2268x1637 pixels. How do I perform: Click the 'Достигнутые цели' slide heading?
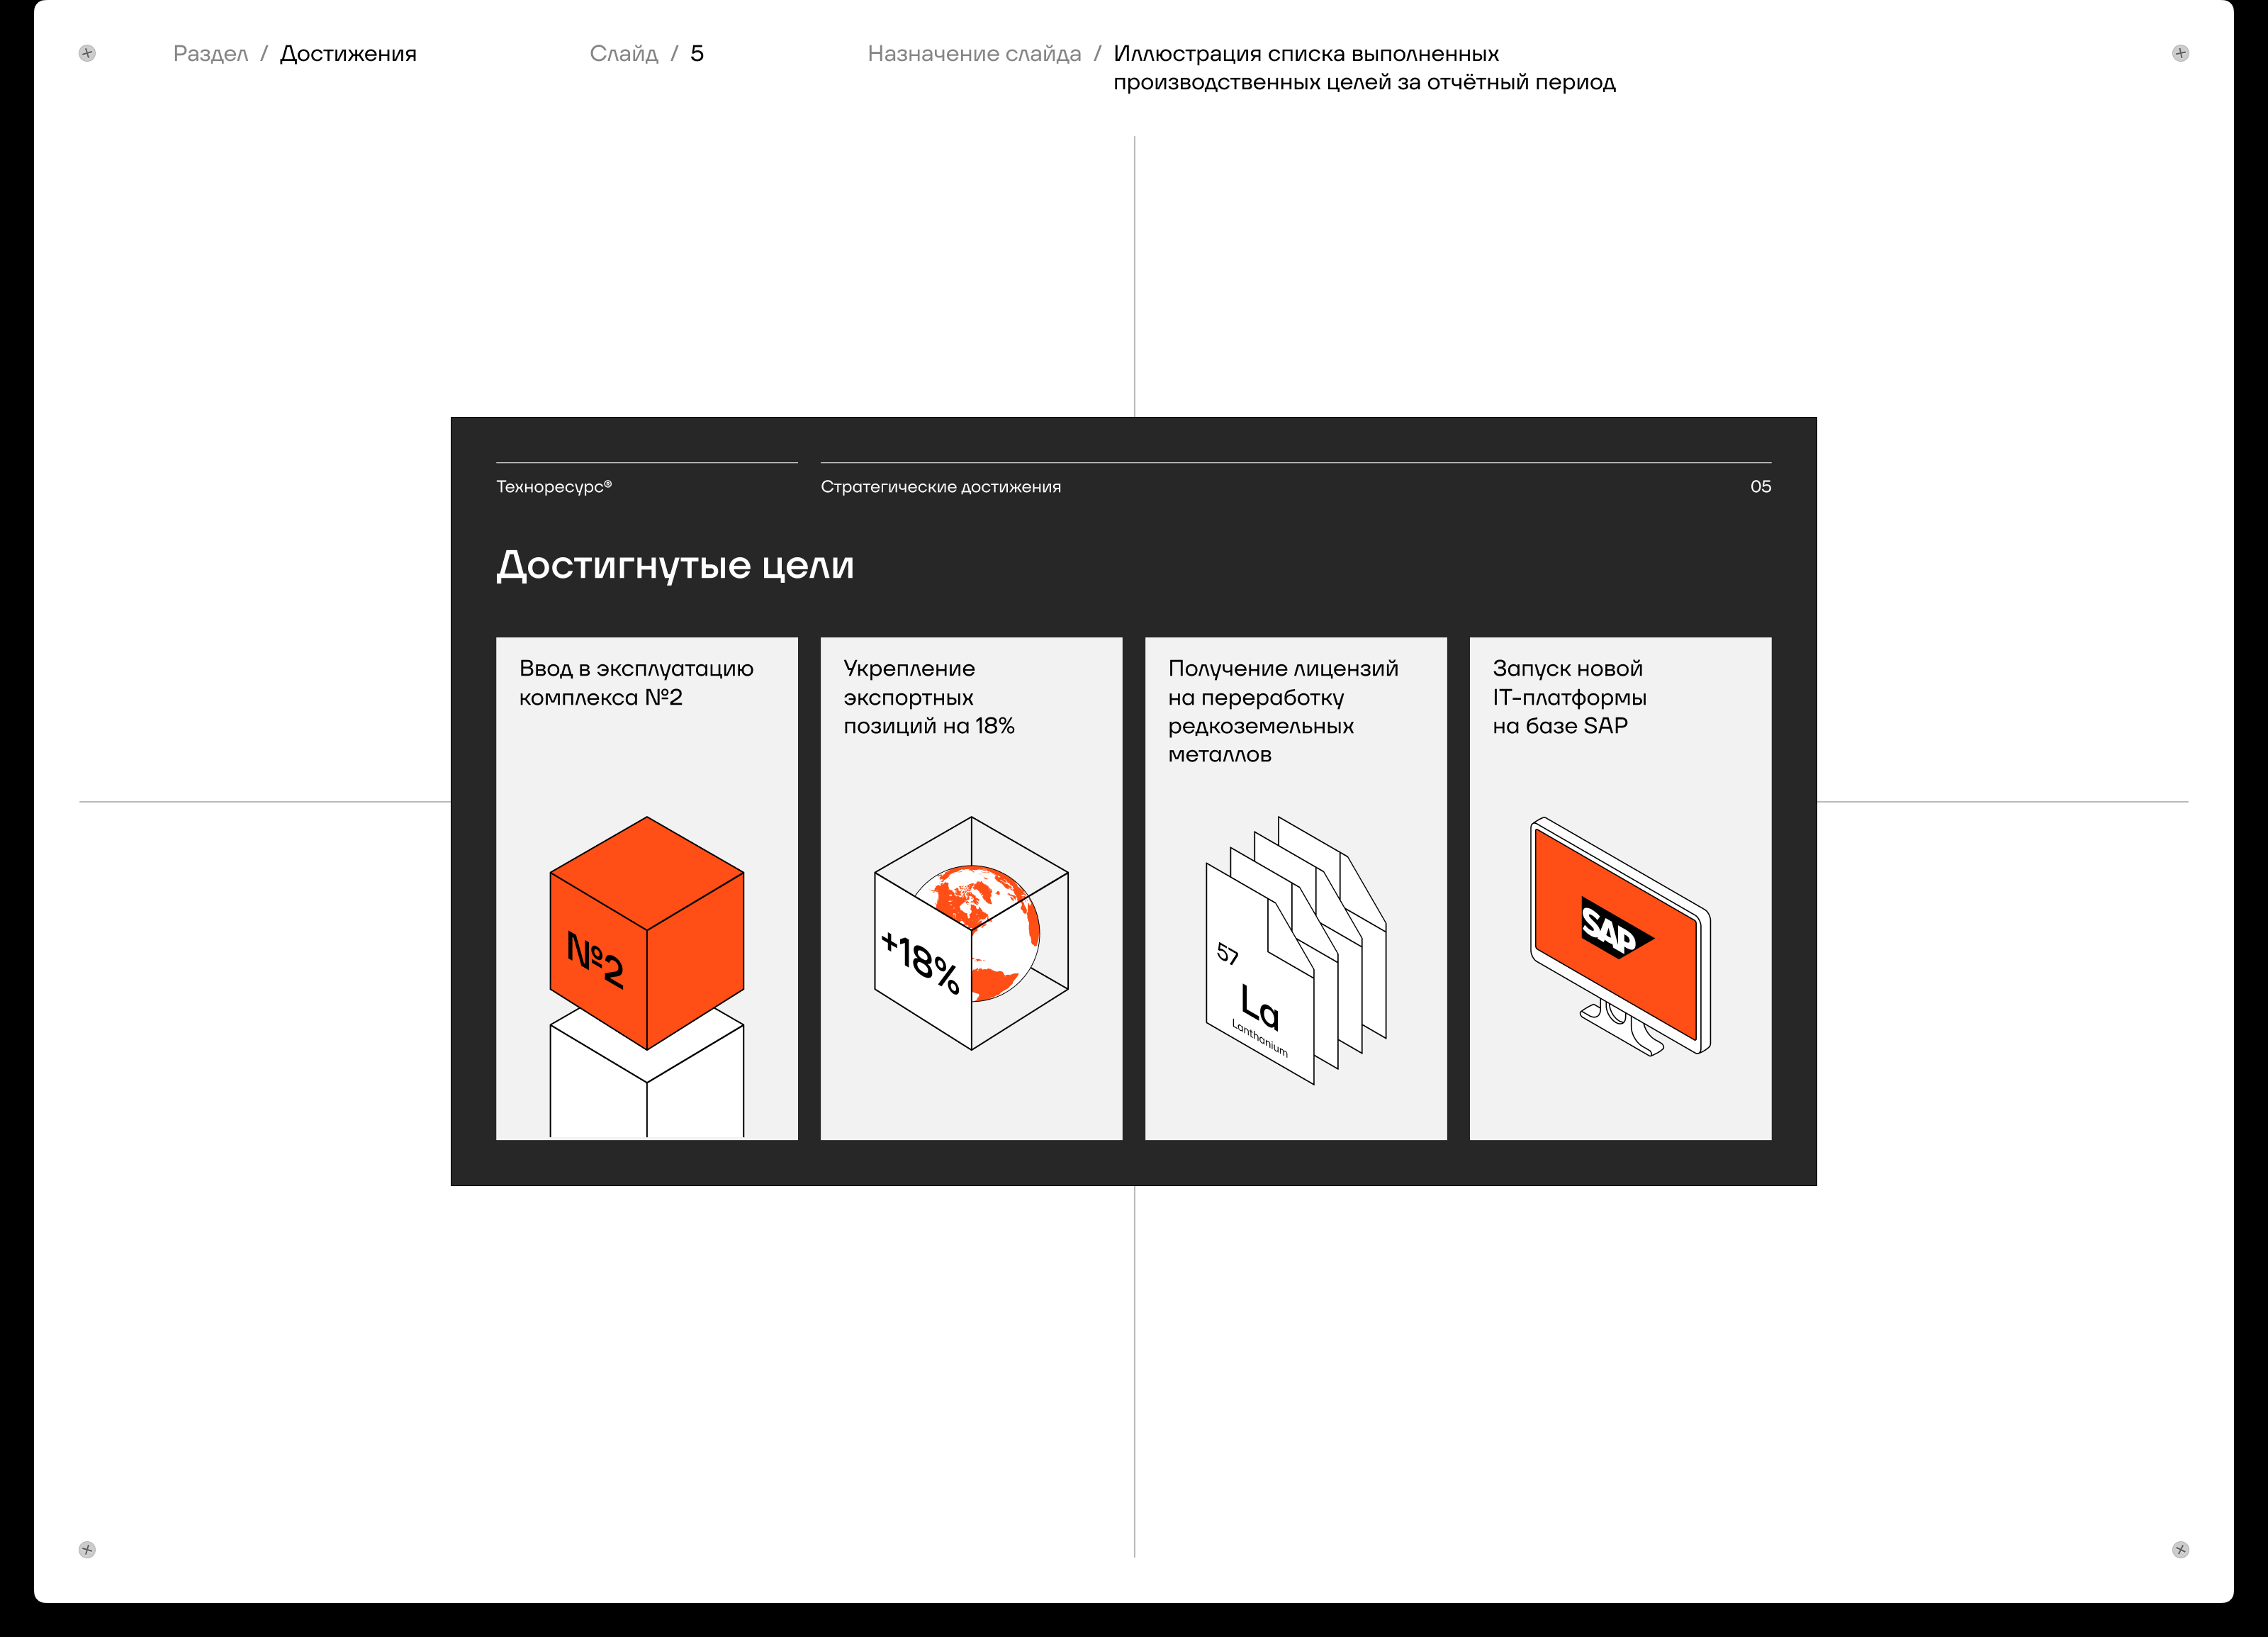point(675,565)
